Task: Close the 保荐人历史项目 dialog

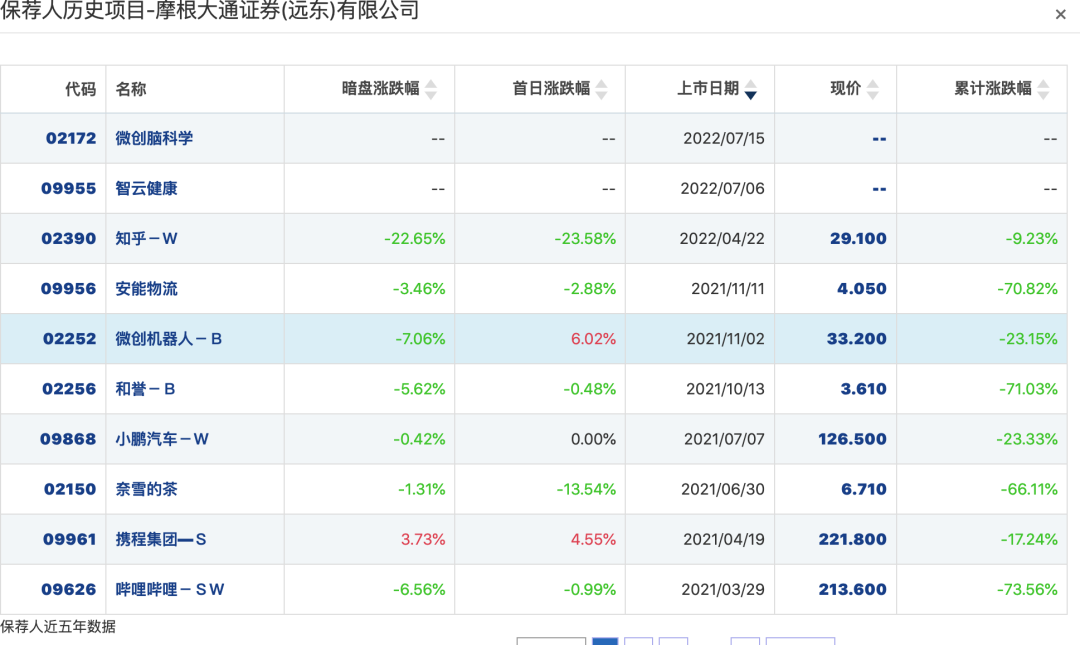Action: click(x=1060, y=14)
